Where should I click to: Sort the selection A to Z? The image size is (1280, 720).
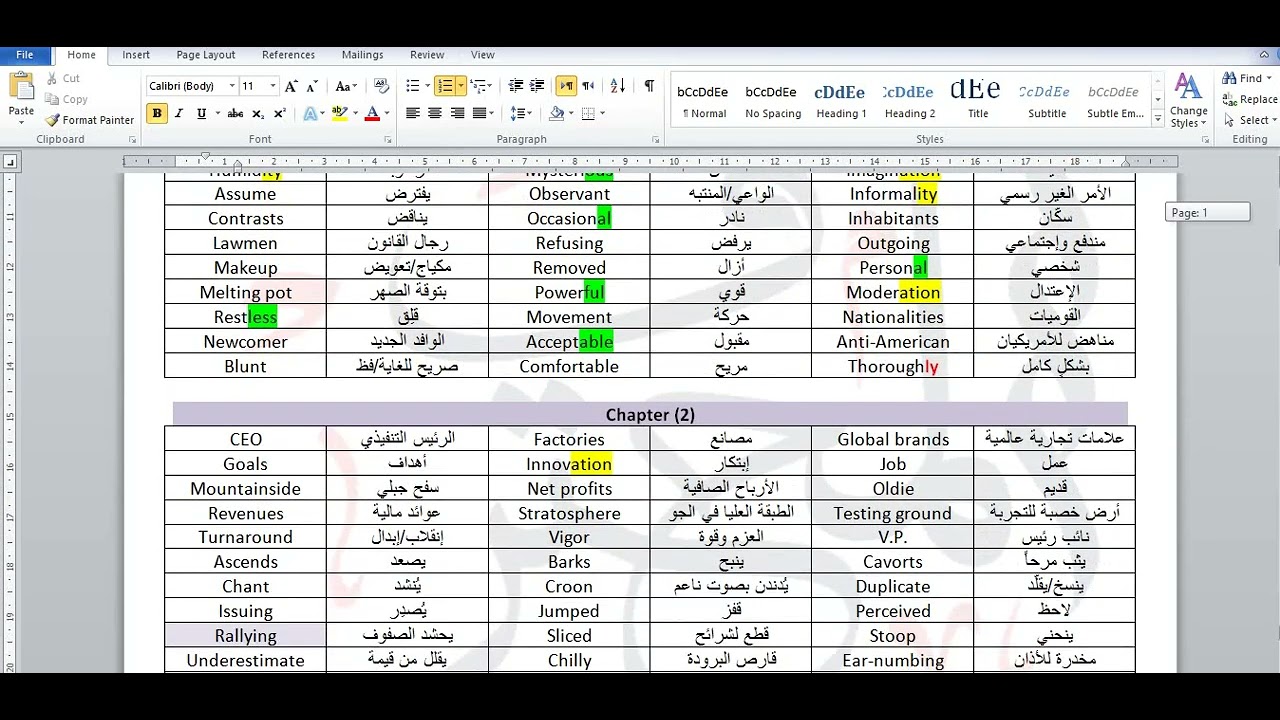[617, 87]
